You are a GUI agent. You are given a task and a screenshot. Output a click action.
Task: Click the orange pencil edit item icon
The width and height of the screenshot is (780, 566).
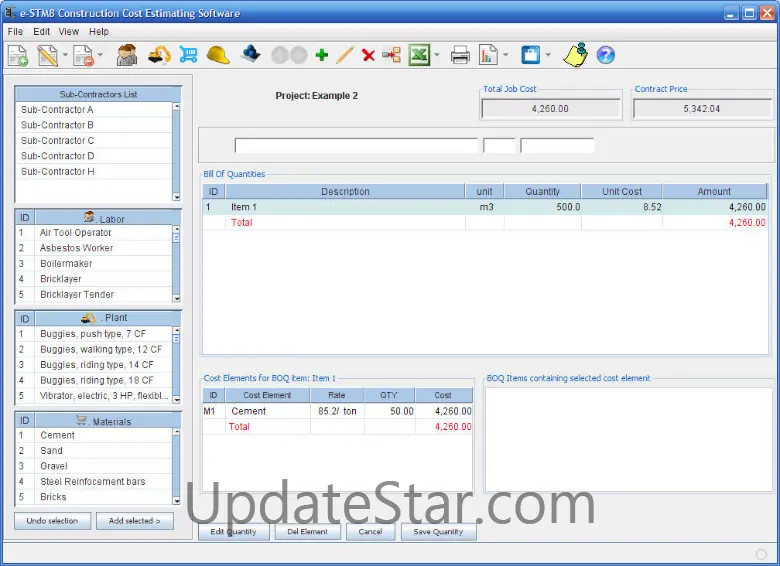pyautogui.click(x=345, y=55)
